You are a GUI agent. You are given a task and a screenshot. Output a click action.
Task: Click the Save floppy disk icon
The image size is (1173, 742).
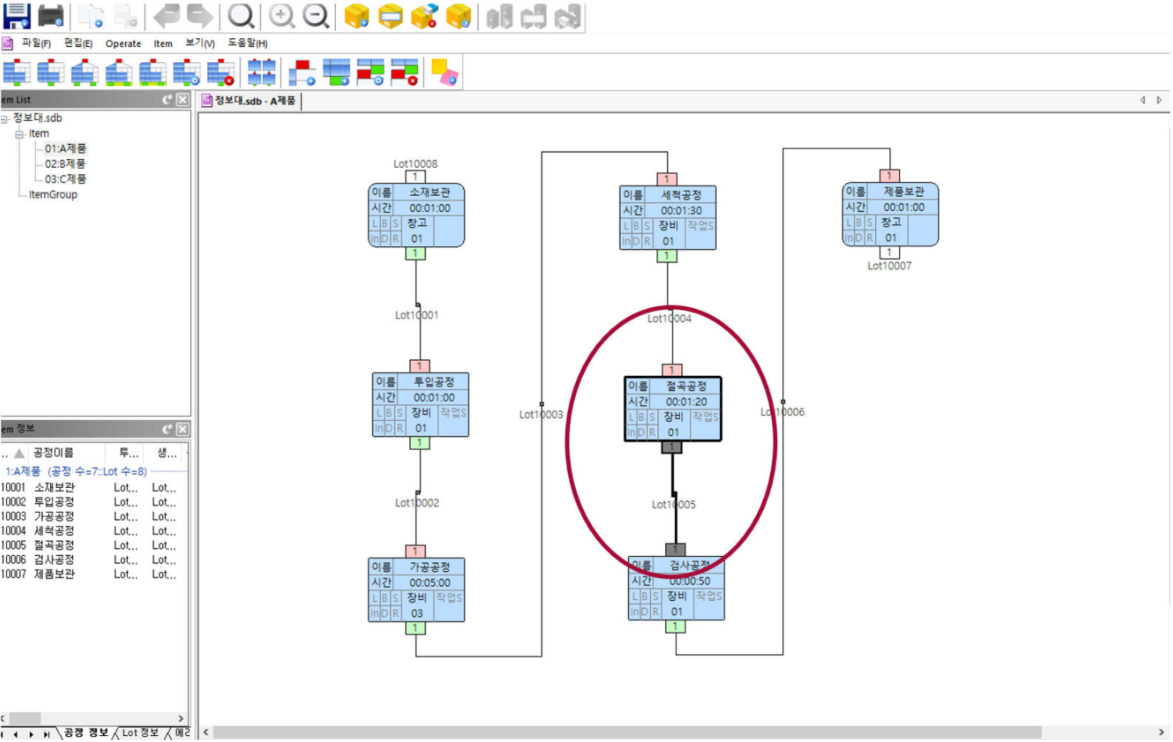(16, 16)
